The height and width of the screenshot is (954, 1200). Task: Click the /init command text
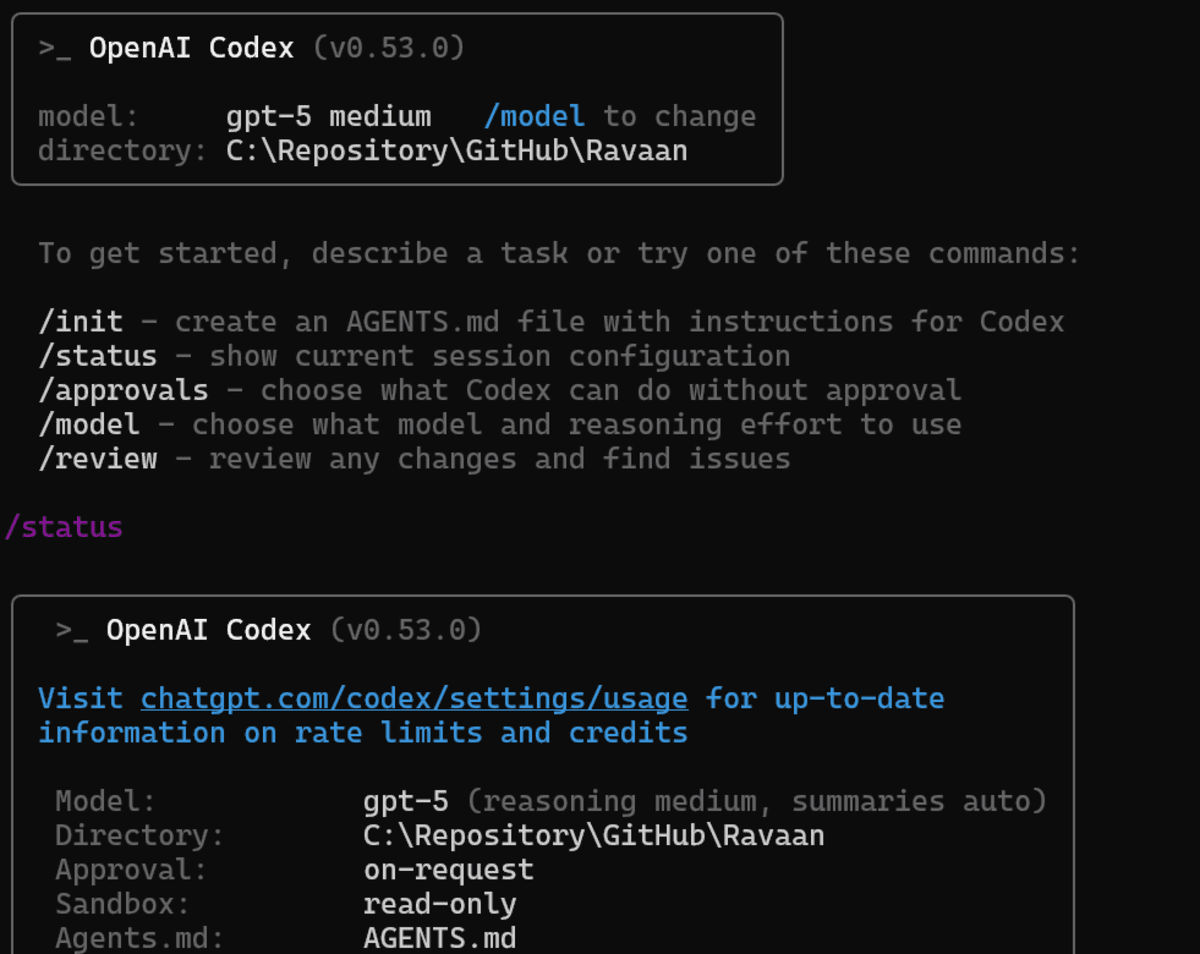tap(80, 321)
